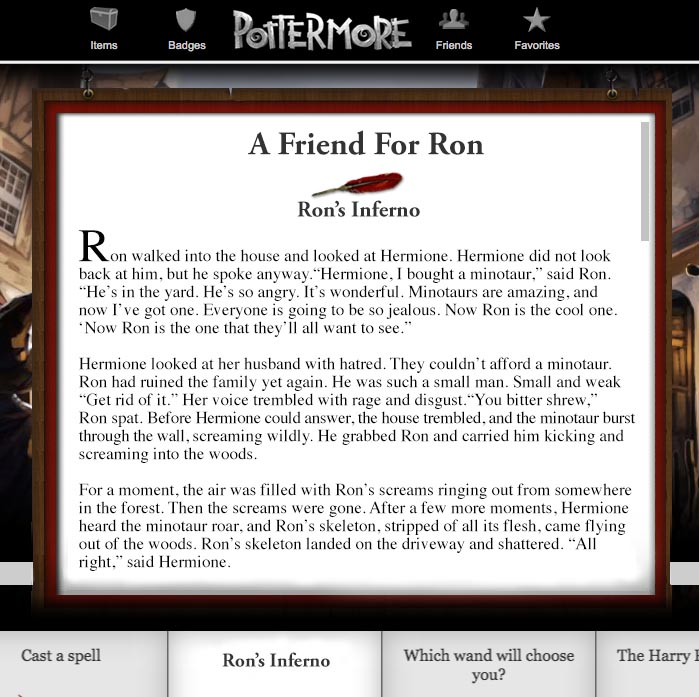
Task: Open the Items treasure chest icon
Action: coord(103,19)
